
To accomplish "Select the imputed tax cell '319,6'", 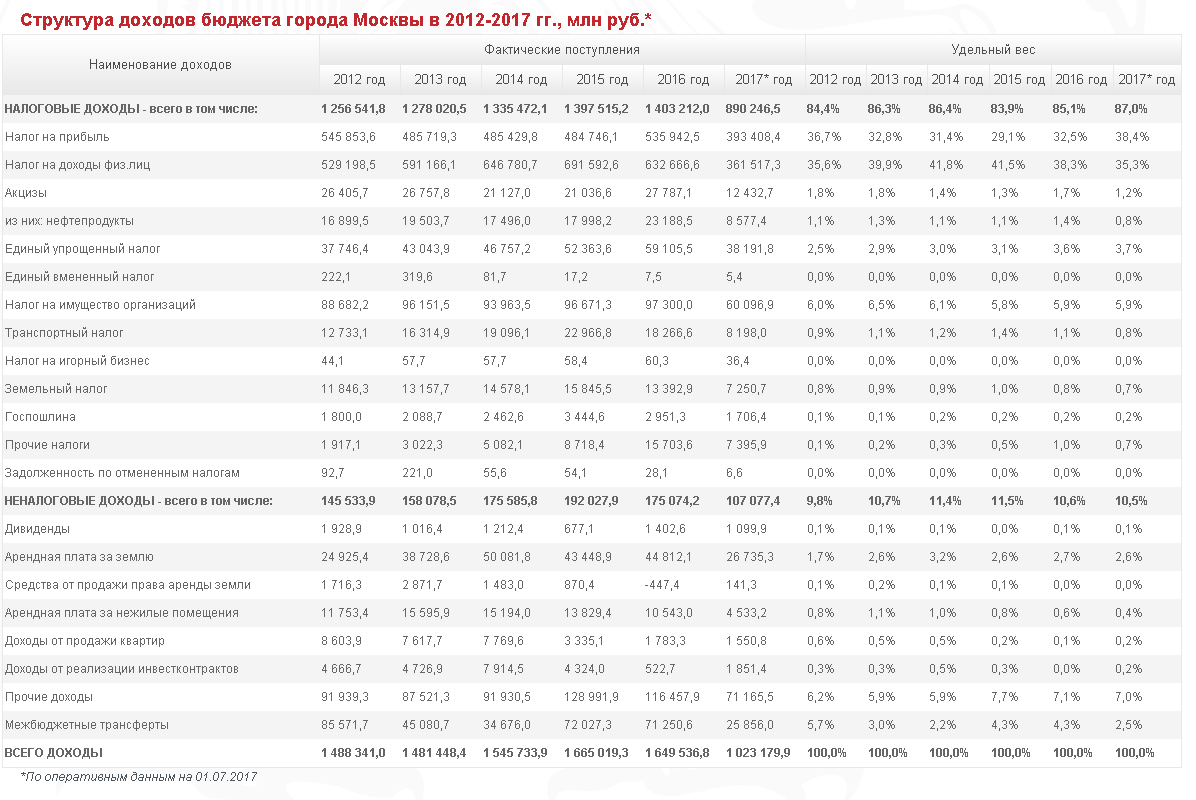I will 417,277.
